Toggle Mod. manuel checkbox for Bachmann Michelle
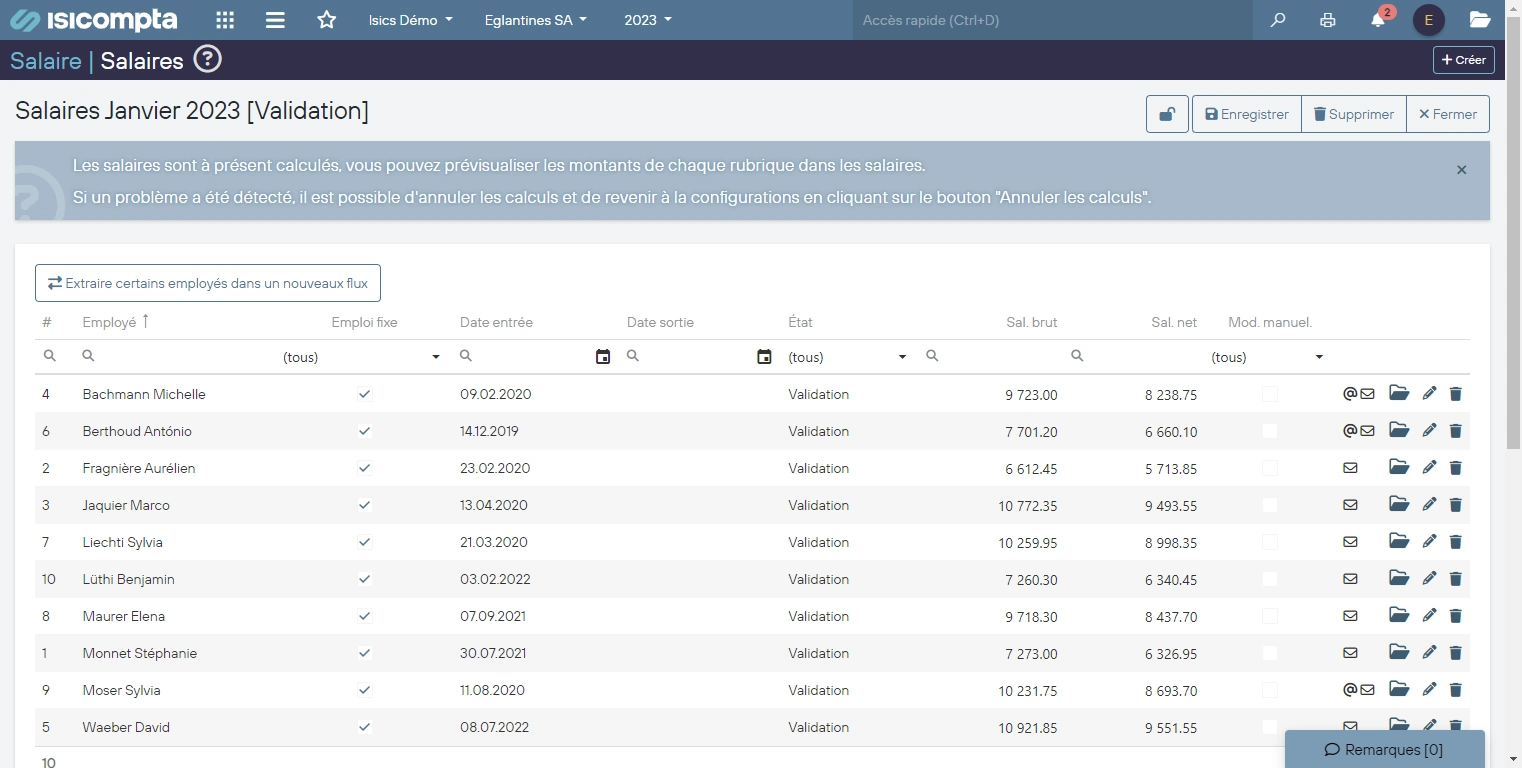1522x768 pixels. pyautogui.click(x=1270, y=394)
